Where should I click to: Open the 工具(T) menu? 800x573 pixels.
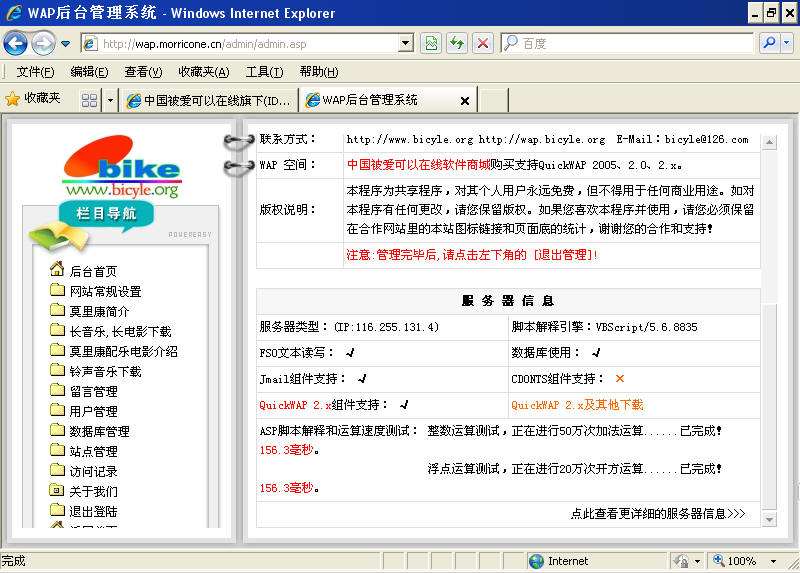pos(264,72)
